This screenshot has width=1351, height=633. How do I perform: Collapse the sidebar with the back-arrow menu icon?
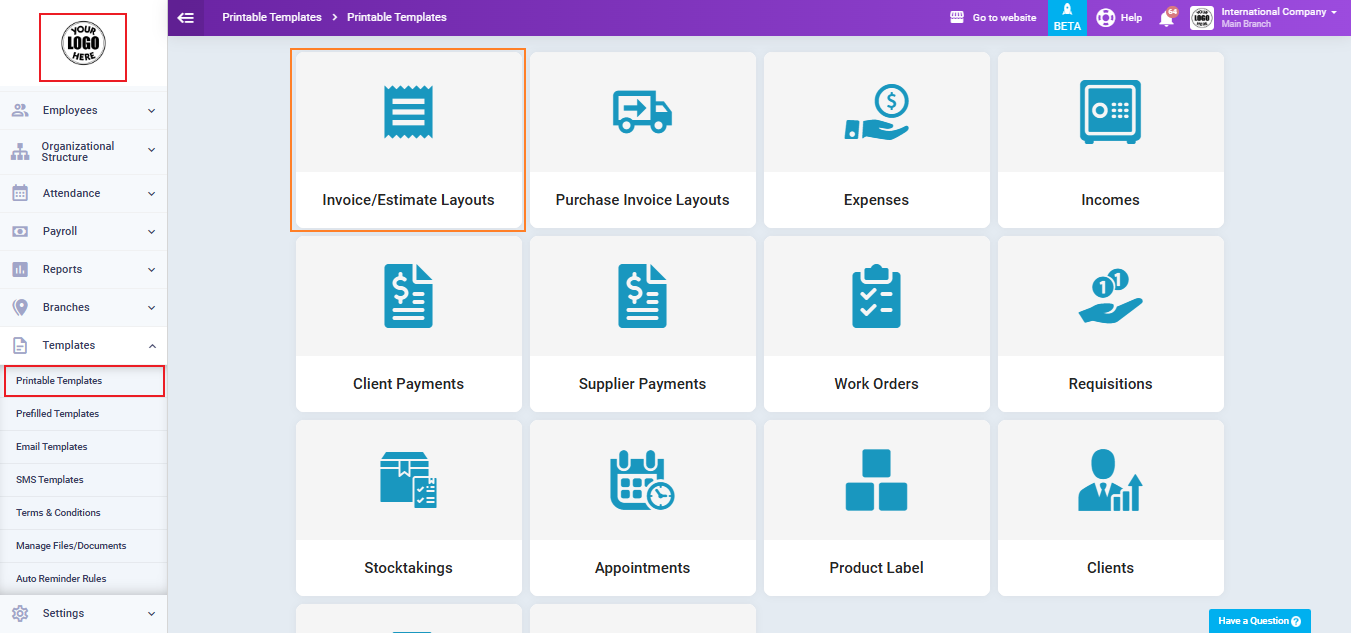185,17
